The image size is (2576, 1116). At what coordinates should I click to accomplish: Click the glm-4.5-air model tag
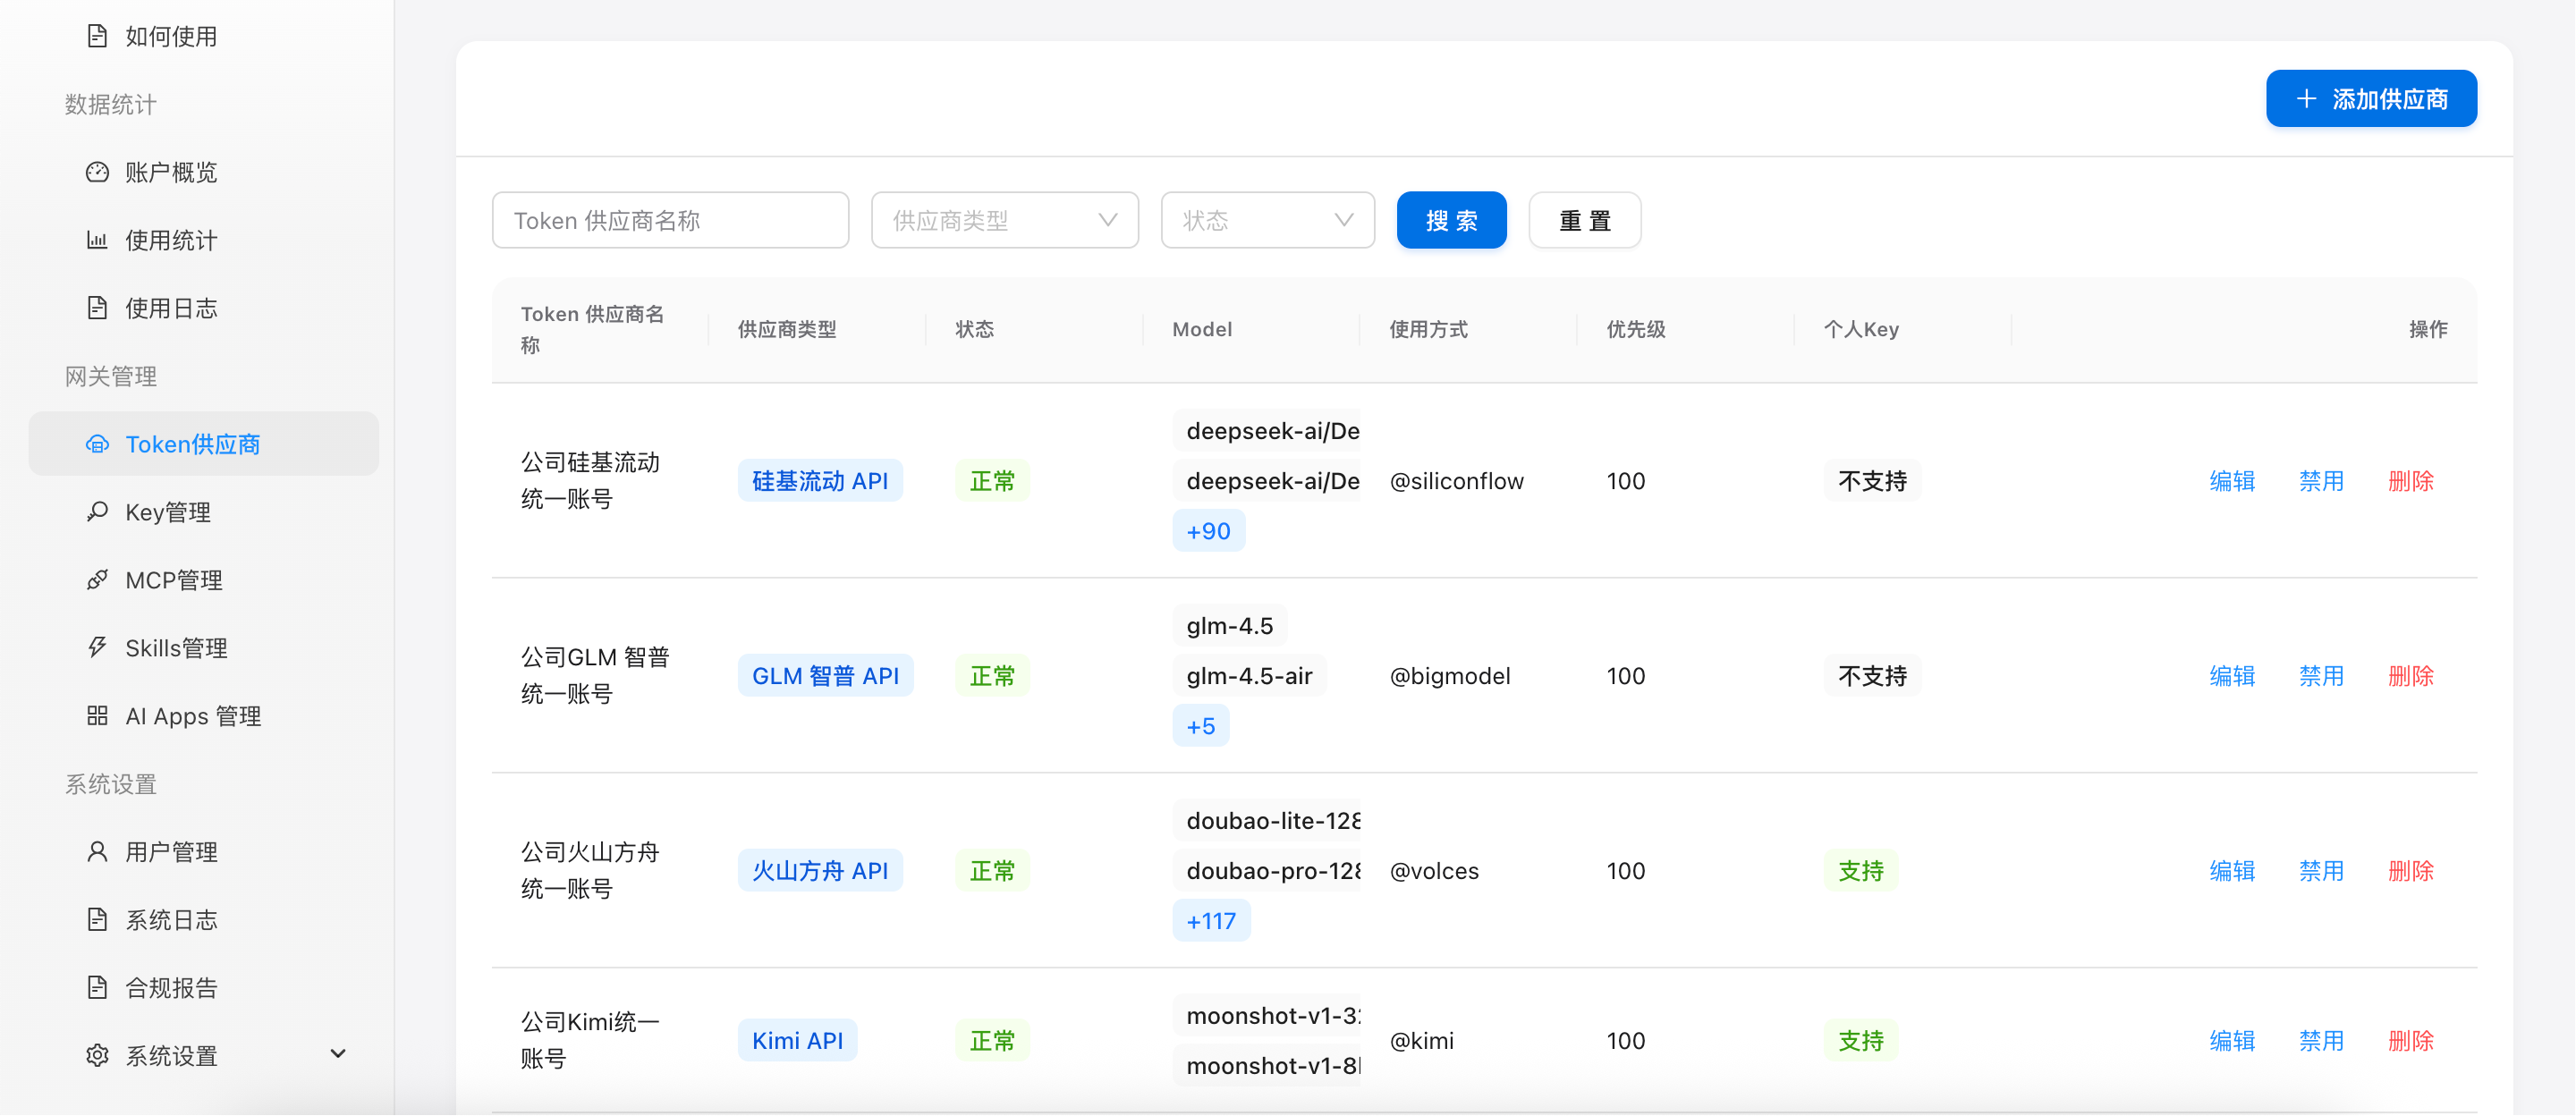(x=1249, y=677)
